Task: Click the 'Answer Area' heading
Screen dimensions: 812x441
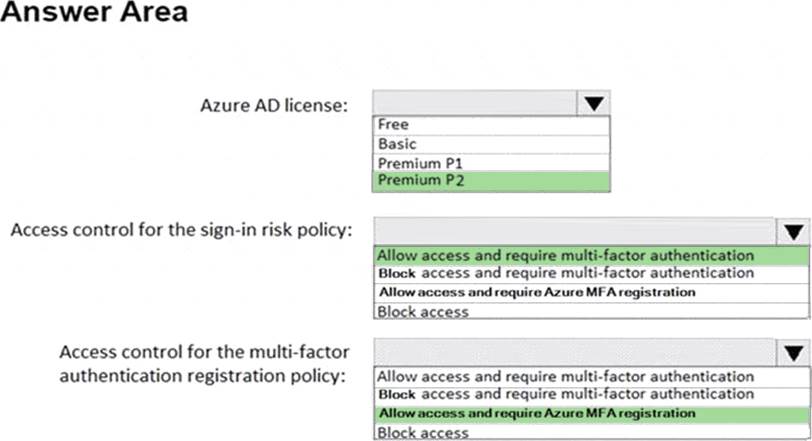Action: coord(94,15)
